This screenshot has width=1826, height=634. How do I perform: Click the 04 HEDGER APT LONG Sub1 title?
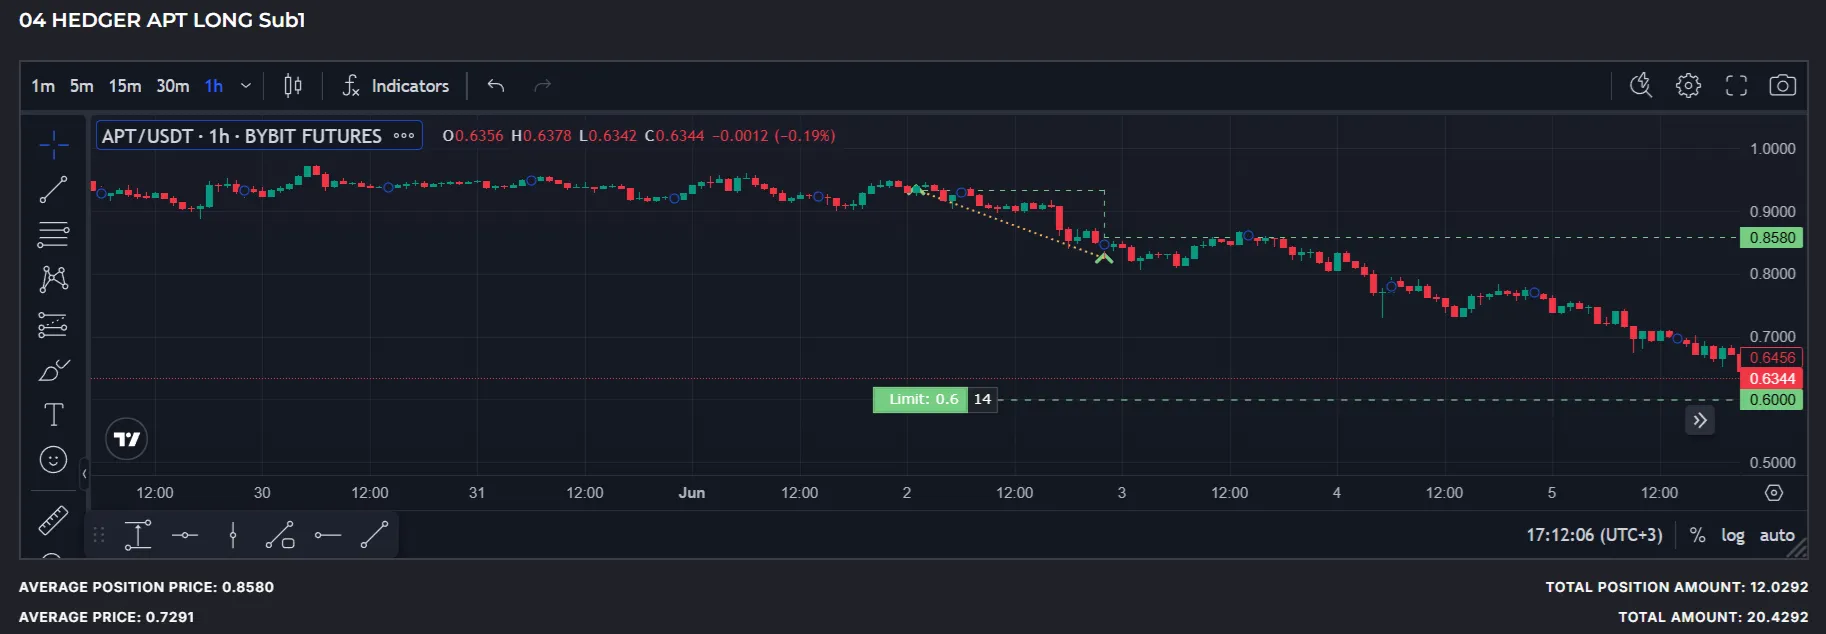pos(162,20)
